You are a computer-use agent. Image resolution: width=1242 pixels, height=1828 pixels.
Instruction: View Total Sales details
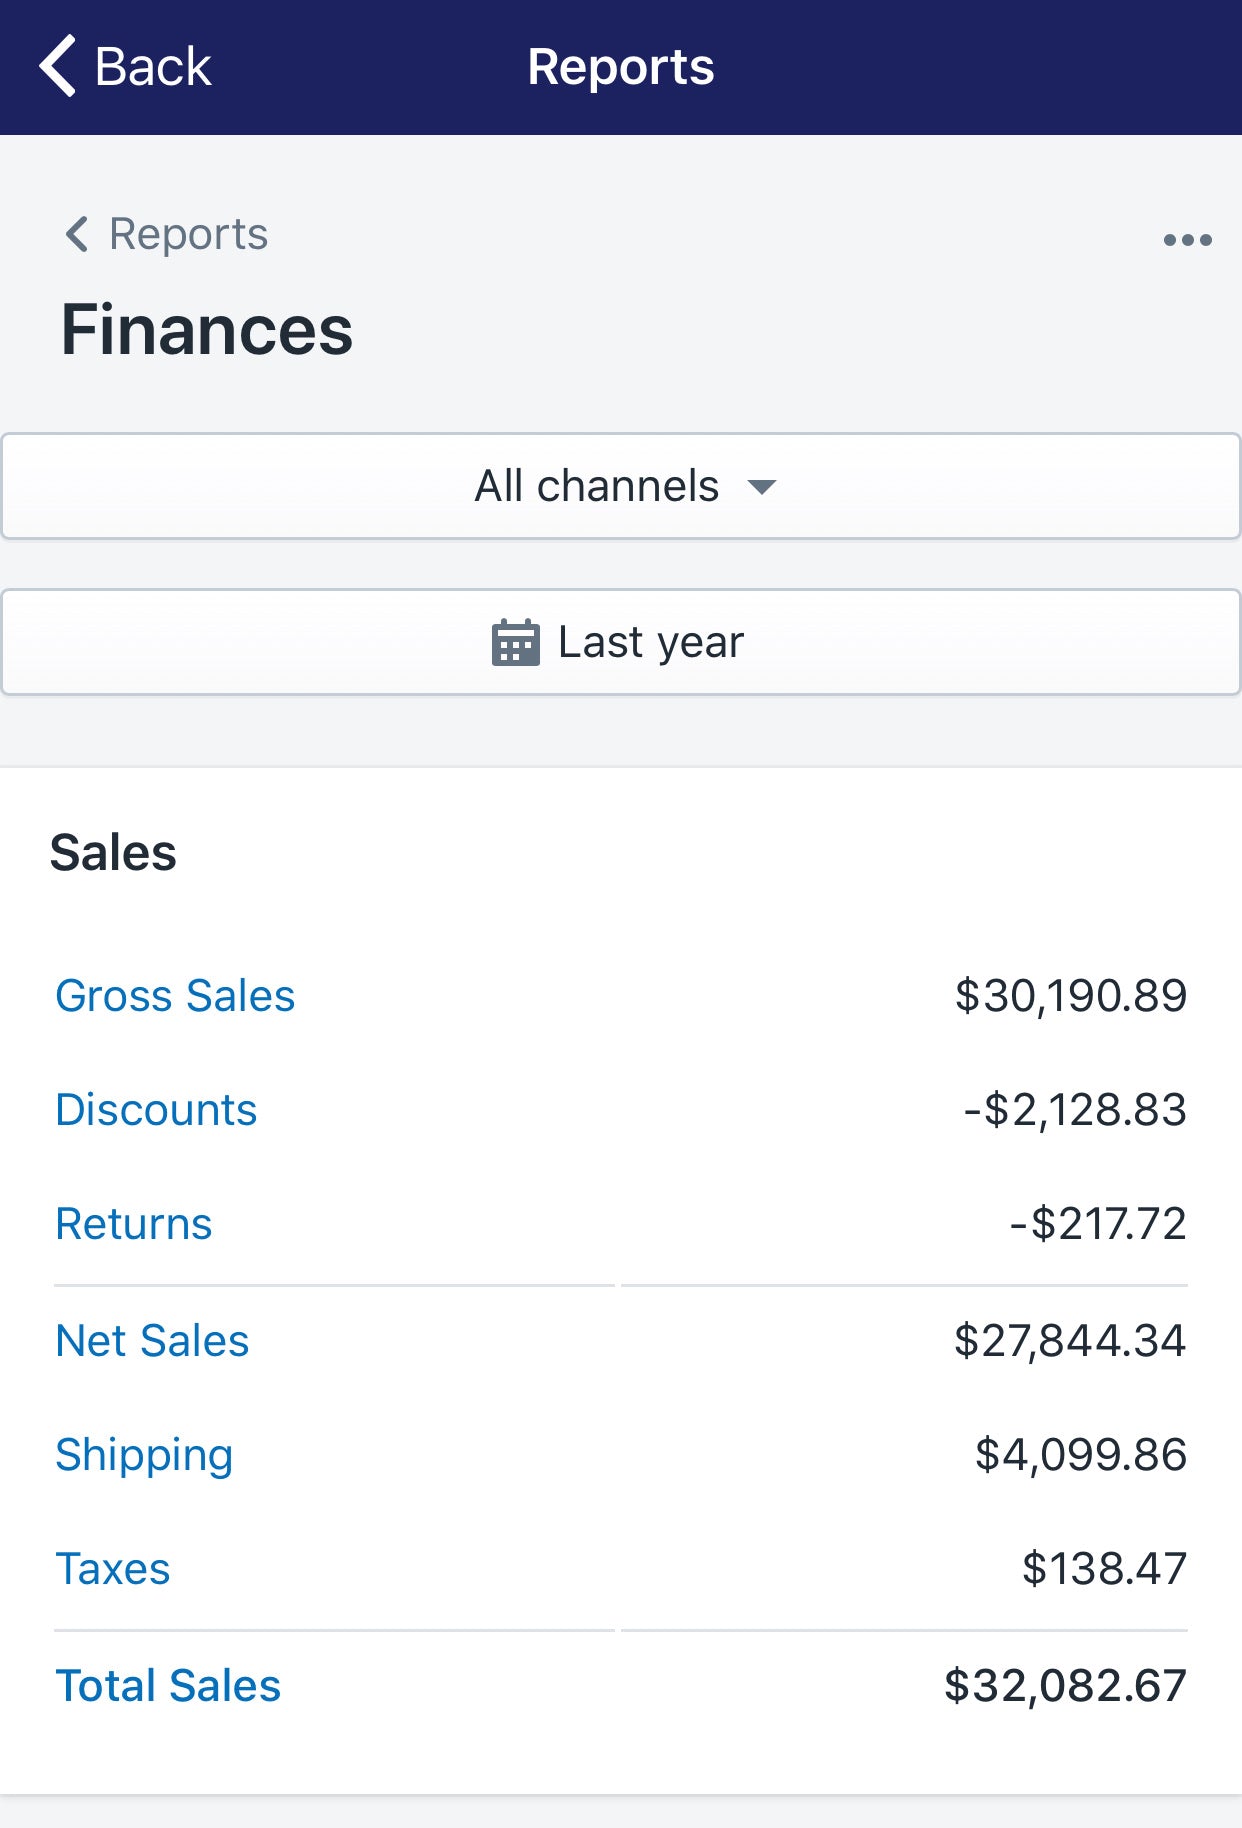point(167,1686)
